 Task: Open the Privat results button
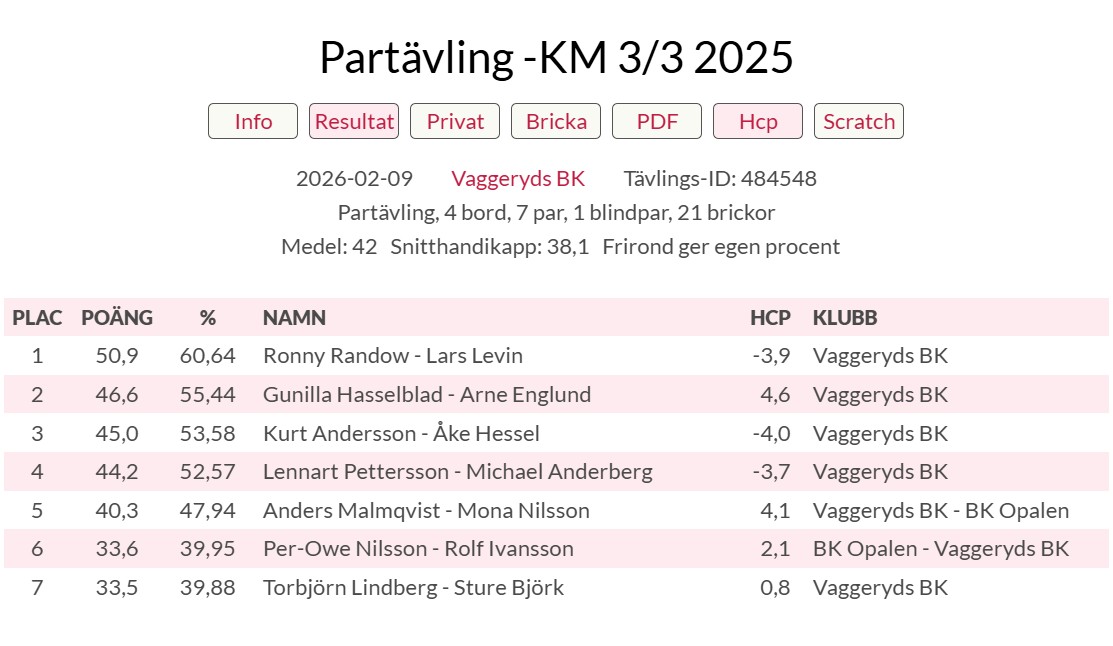pos(455,121)
